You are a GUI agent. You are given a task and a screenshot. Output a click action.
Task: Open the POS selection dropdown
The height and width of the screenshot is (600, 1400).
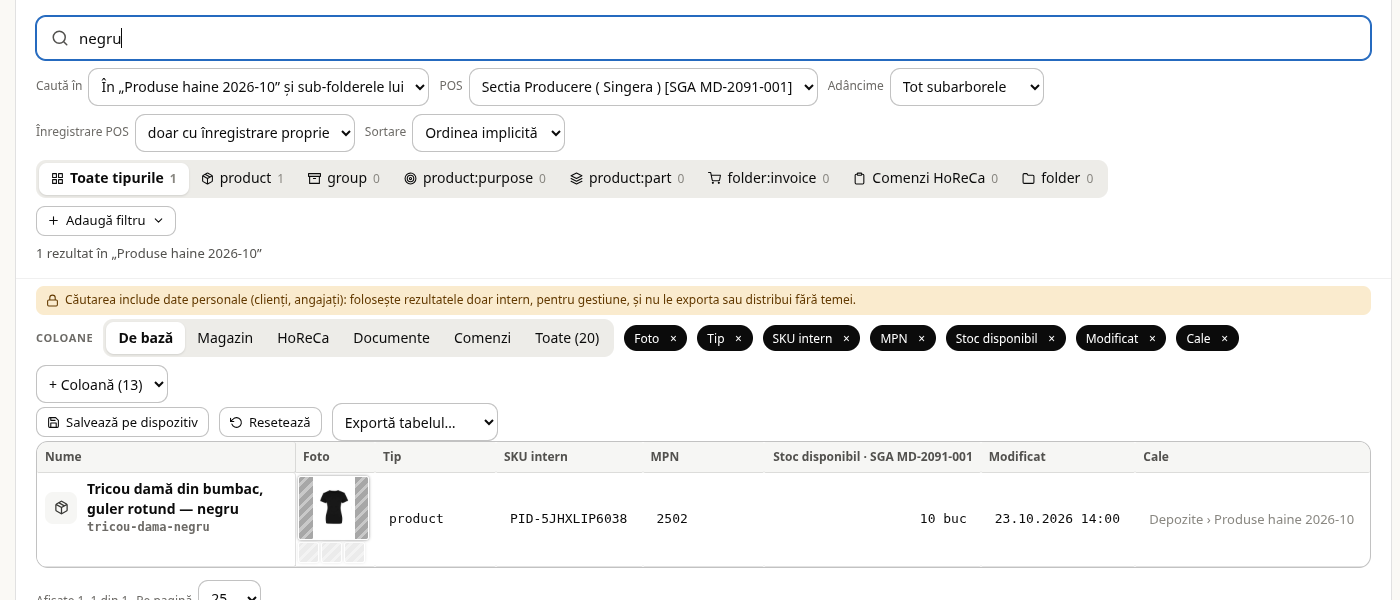tap(643, 87)
